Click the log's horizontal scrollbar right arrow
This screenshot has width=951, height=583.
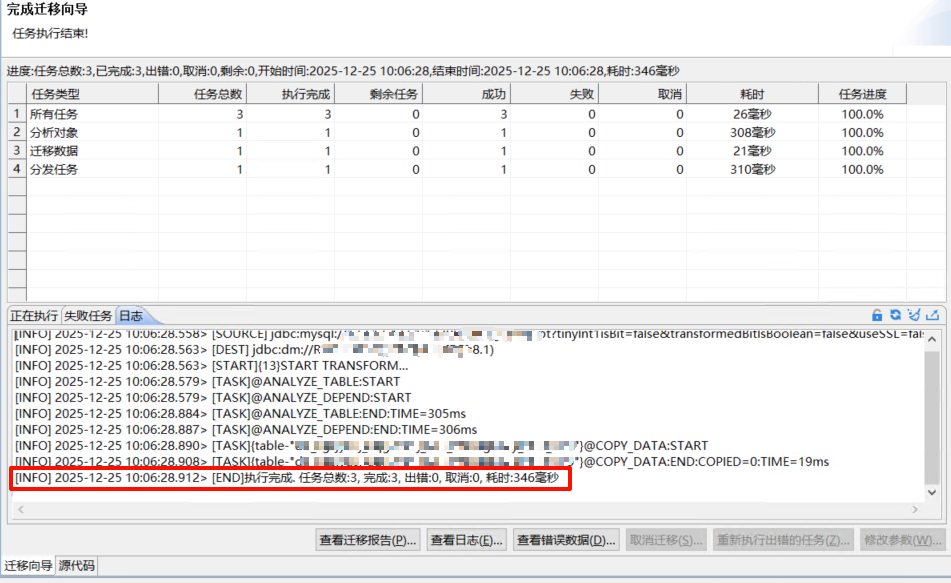(917, 510)
